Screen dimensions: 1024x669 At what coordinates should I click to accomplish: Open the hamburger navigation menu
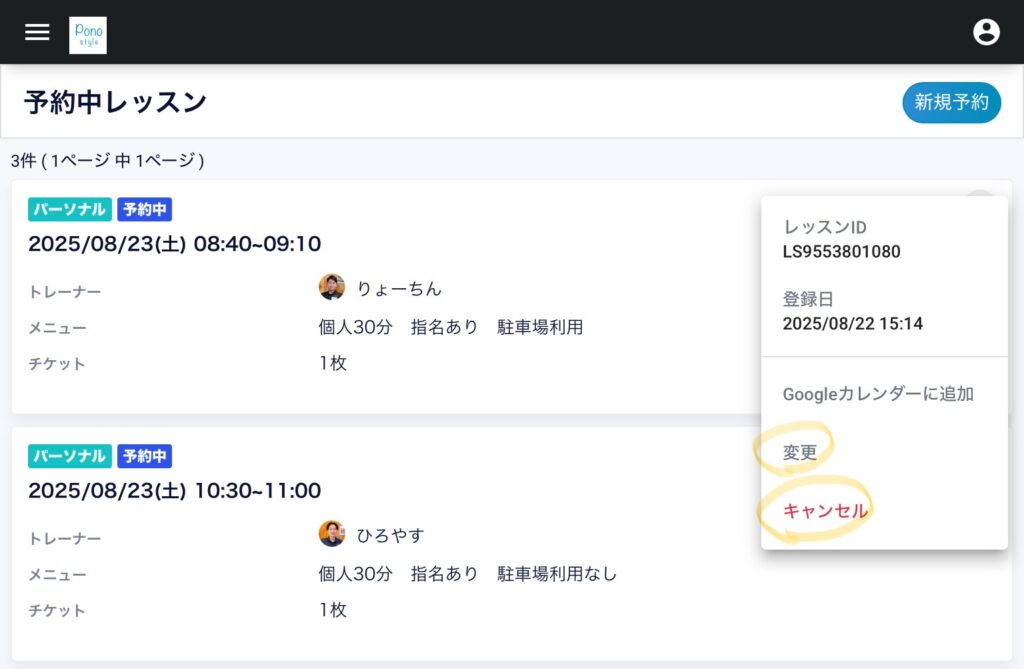(x=37, y=32)
